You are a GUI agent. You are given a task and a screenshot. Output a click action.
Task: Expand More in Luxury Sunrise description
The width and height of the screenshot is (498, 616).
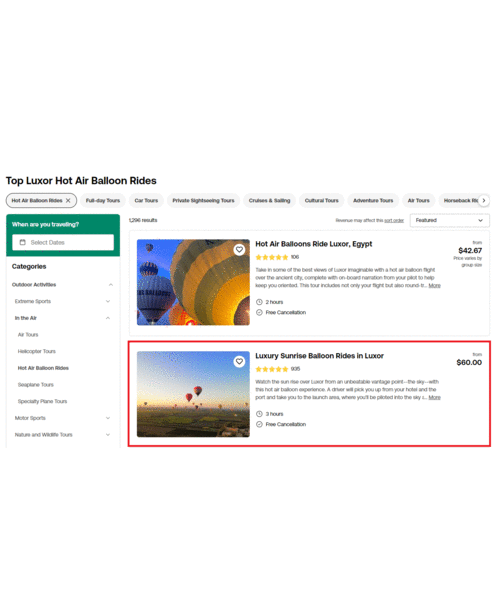click(x=434, y=398)
